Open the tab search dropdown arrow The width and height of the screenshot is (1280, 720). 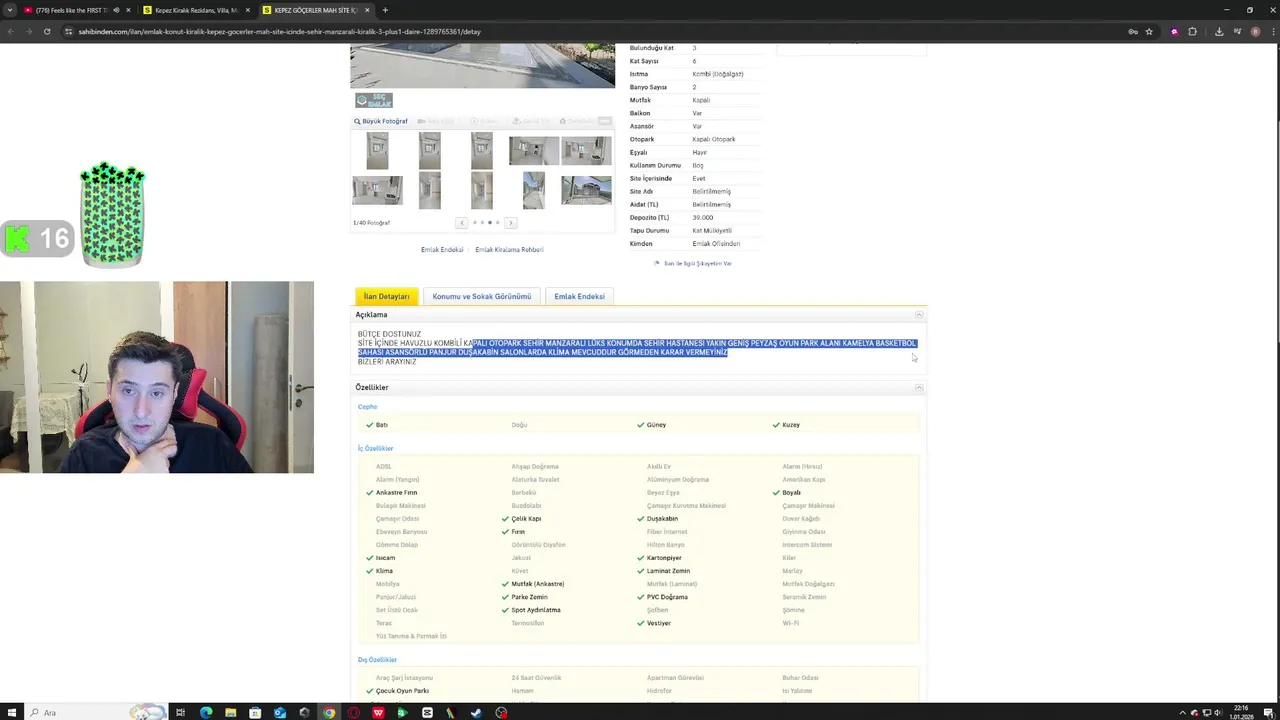coord(10,10)
